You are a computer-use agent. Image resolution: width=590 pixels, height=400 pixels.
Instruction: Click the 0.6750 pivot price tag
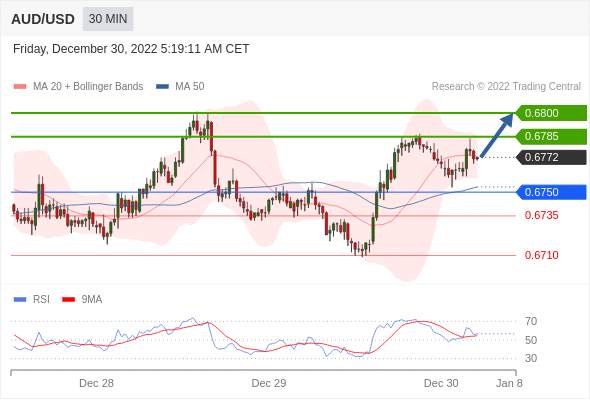[x=551, y=192]
